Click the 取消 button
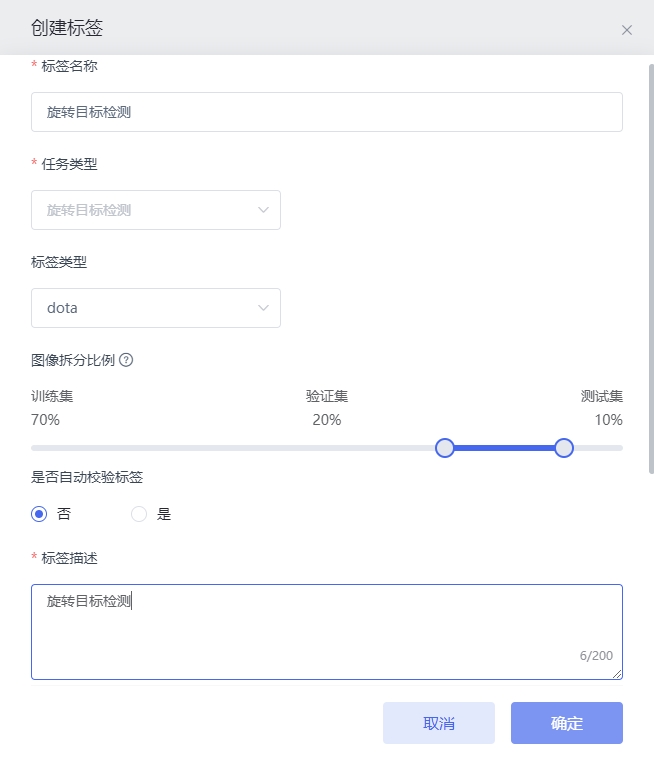Image resolution: width=654 pixels, height=759 pixels. pyautogui.click(x=439, y=723)
